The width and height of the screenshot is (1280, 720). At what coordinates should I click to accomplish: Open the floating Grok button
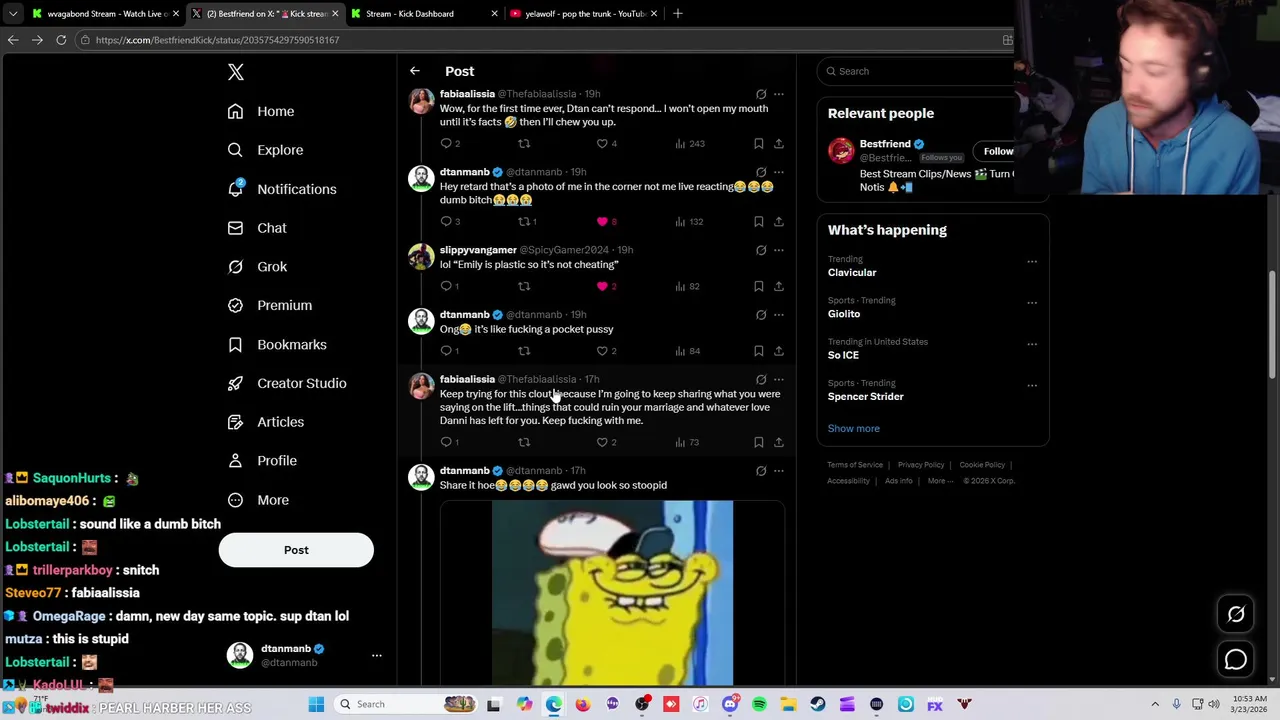[x=1236, y=615]
